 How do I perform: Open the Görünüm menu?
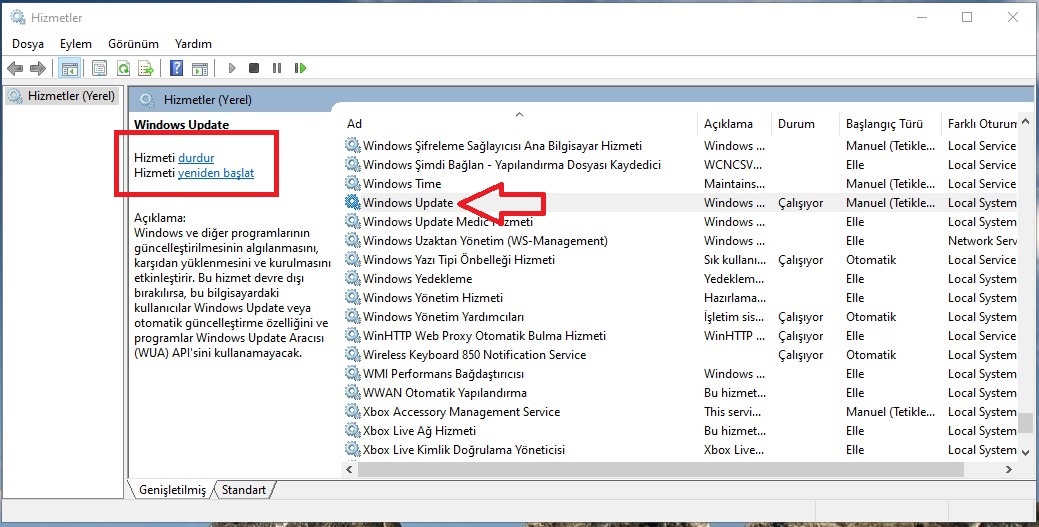pos(133,44)
